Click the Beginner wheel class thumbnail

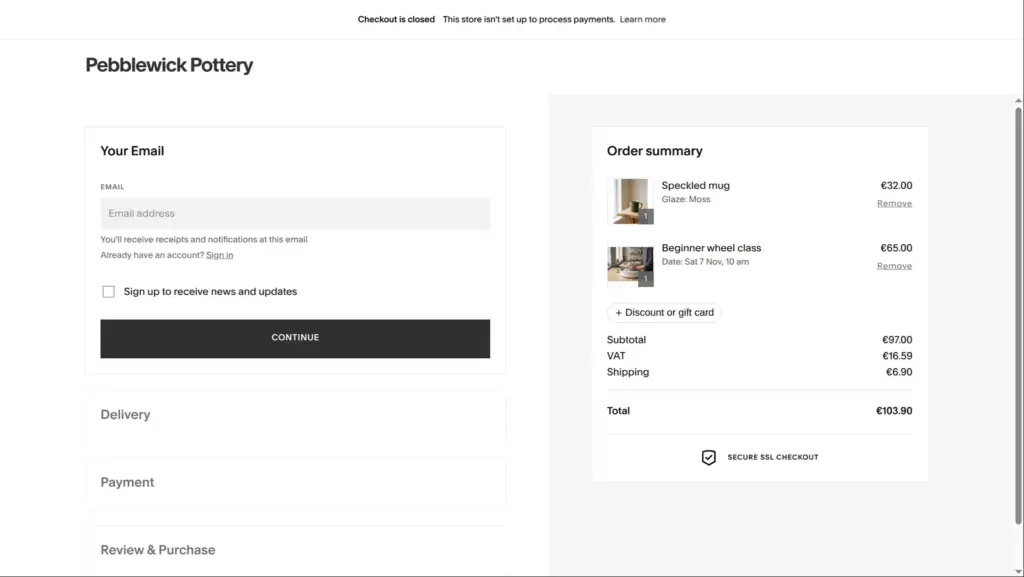[630, 264]
